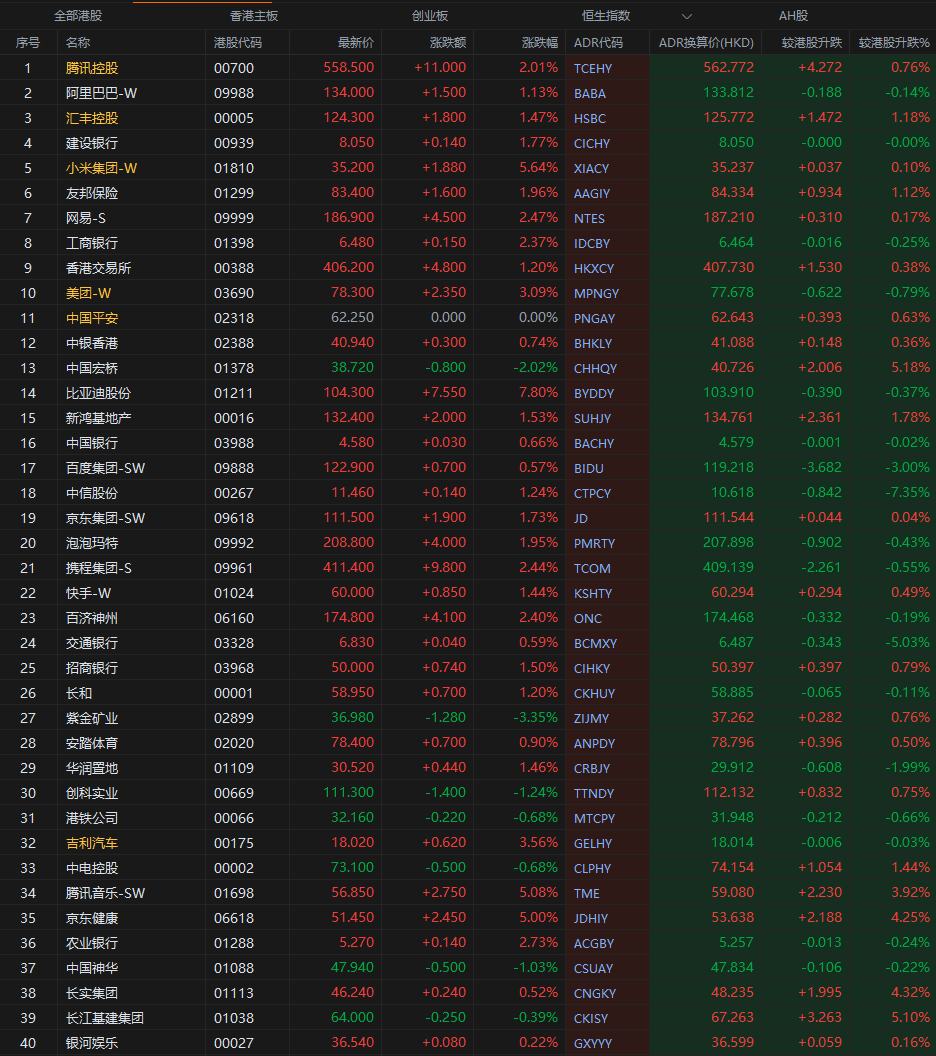Click the 5.18% ADR difference value
Viewport: 936px width, 1056px height.
(910, 367)
